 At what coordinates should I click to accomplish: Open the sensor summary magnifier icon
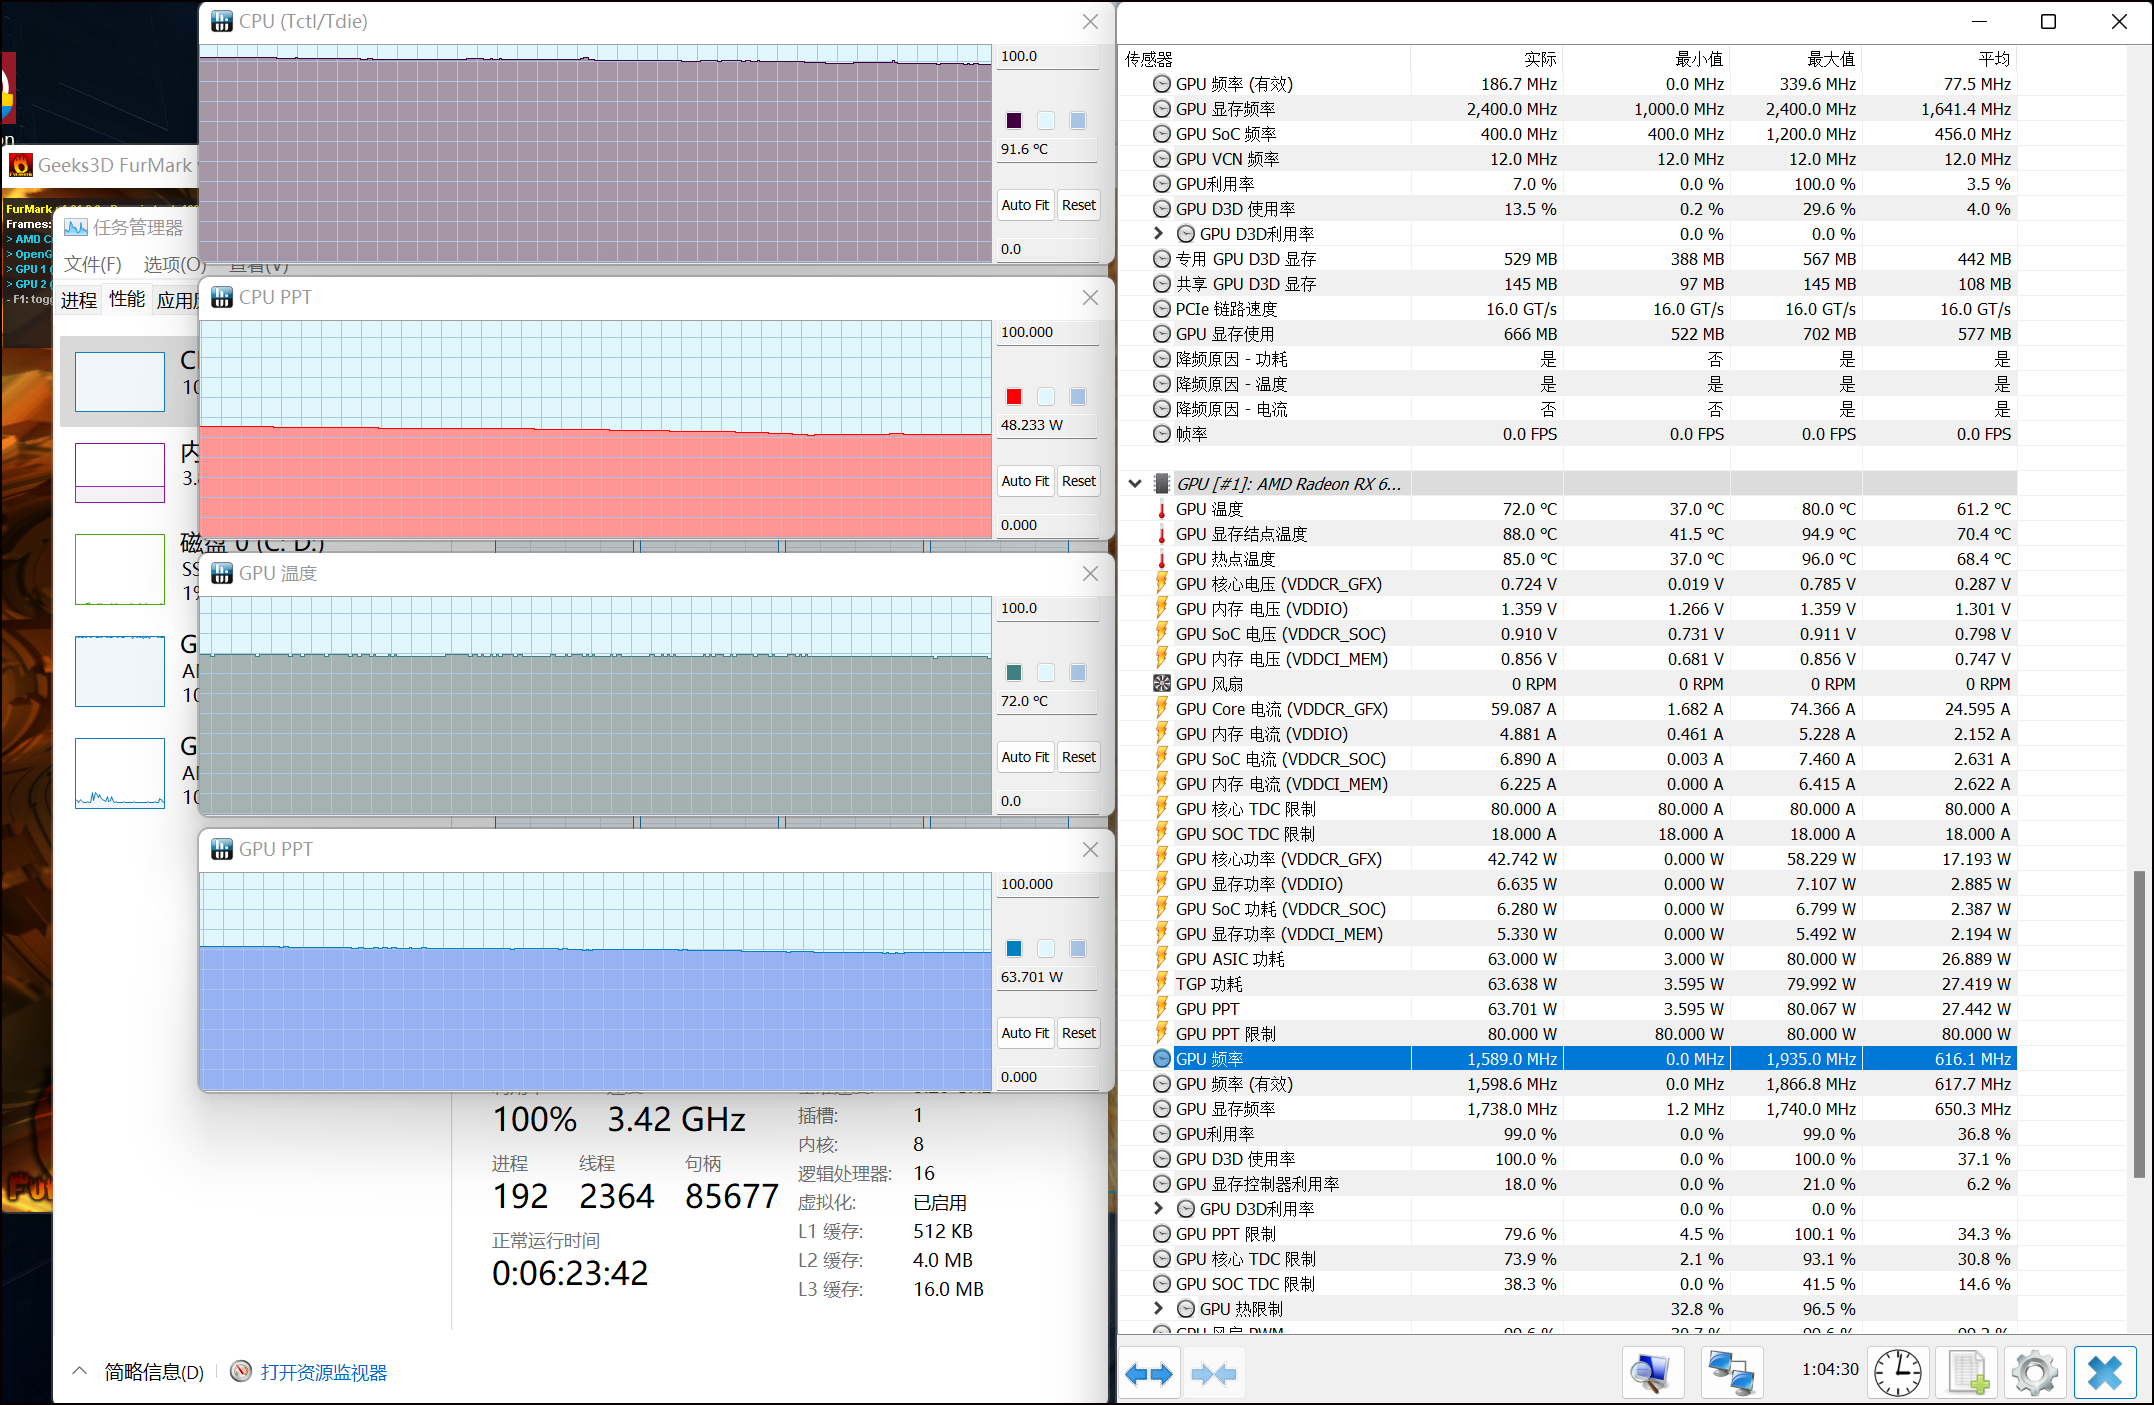tap(1652, 1373)
